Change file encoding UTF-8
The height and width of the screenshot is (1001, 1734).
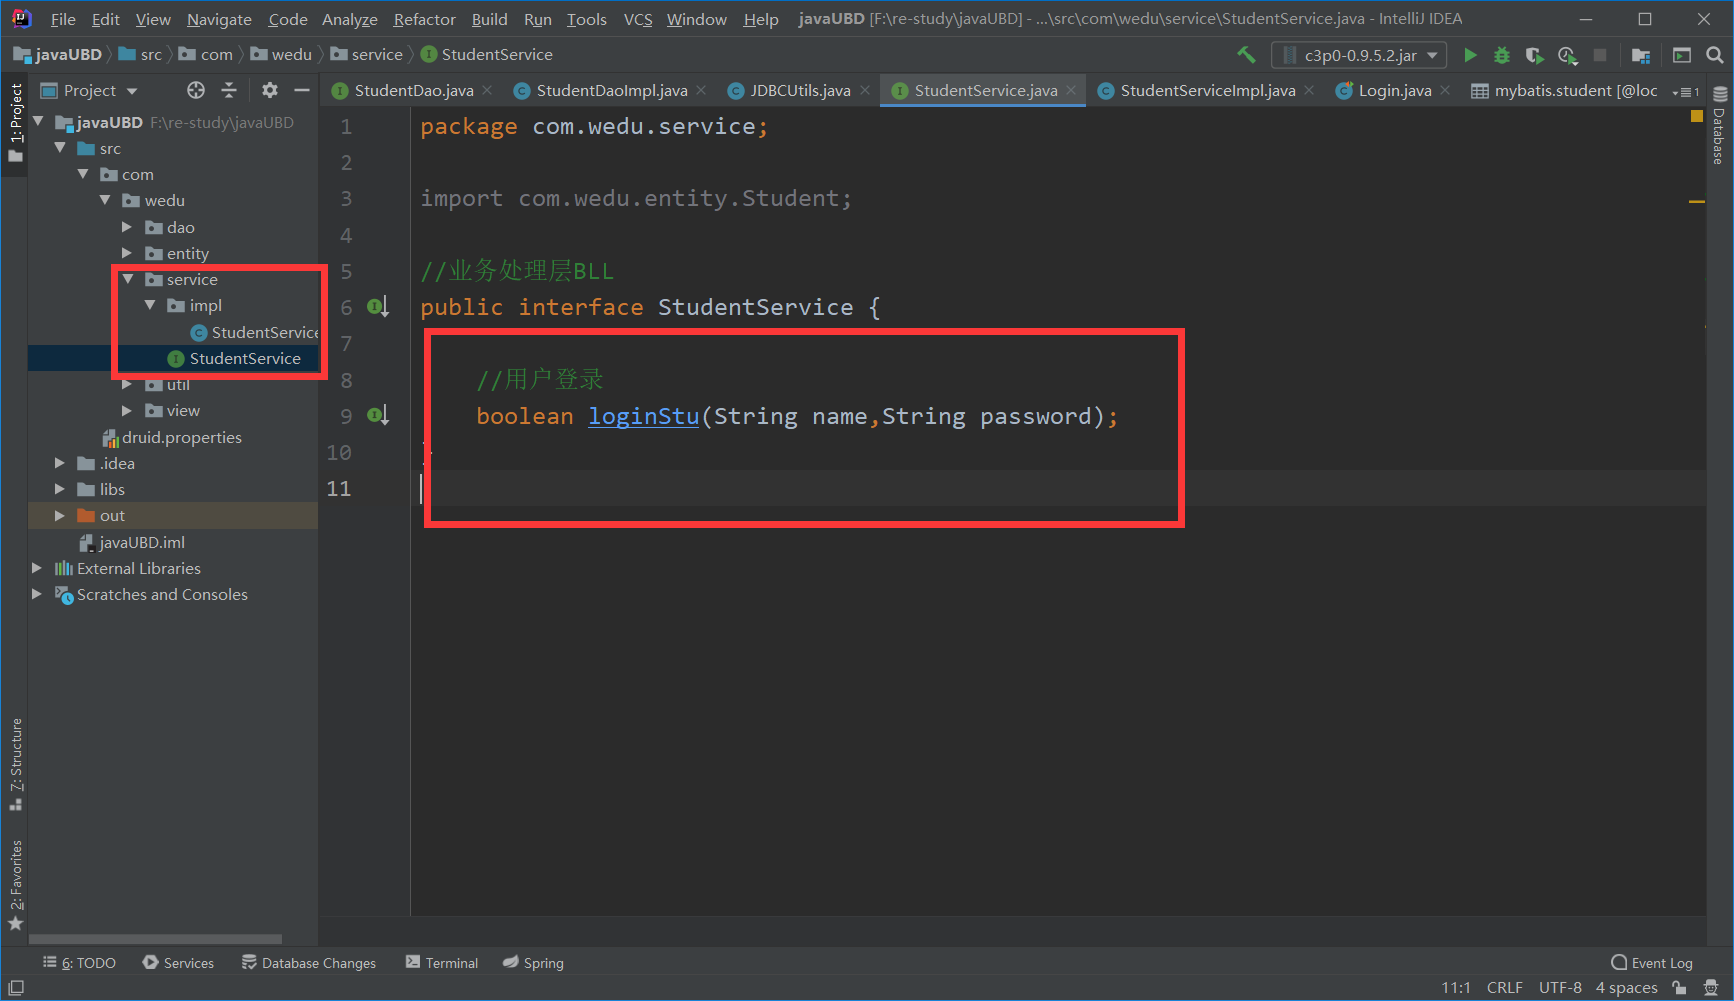tap(1560, 988)
